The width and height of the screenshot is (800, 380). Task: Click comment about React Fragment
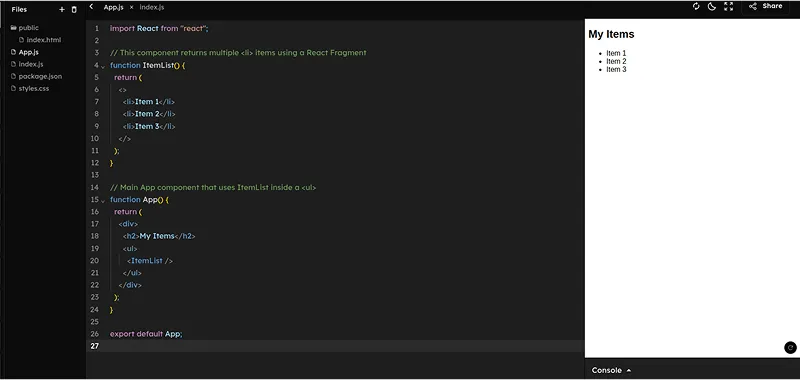(x=238, y=53)
